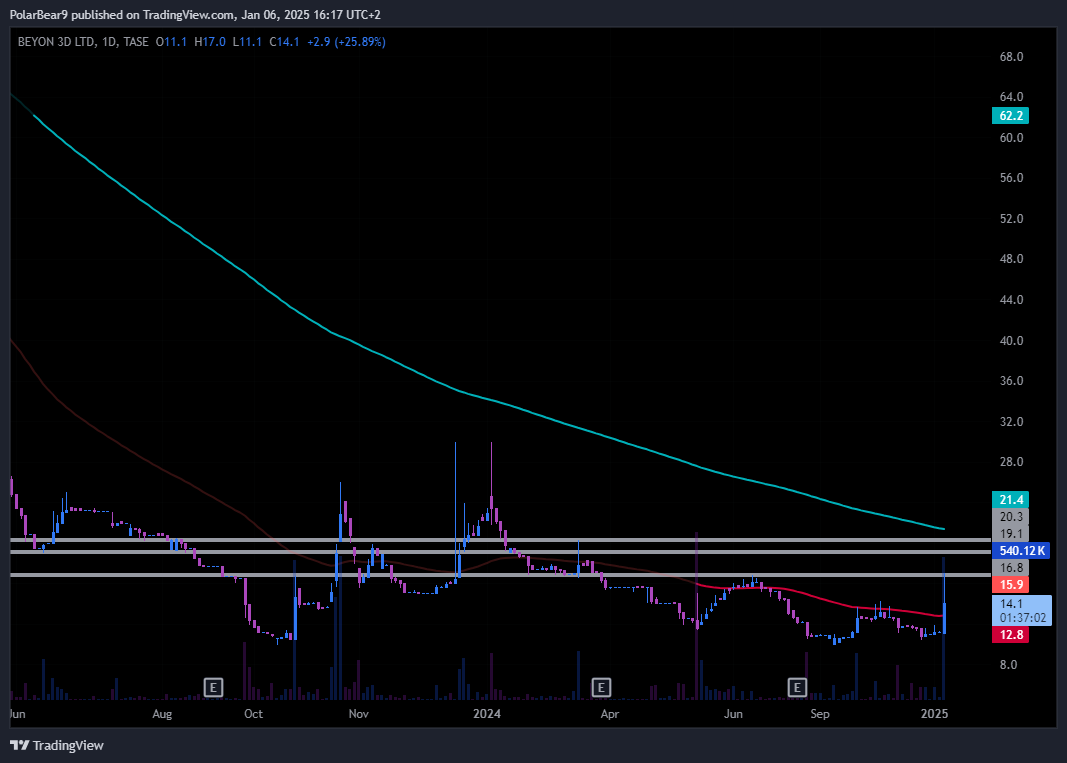The image size is (1067, 763).
Task: Click the red 12.8 price label
Action: pos(1012,635)
